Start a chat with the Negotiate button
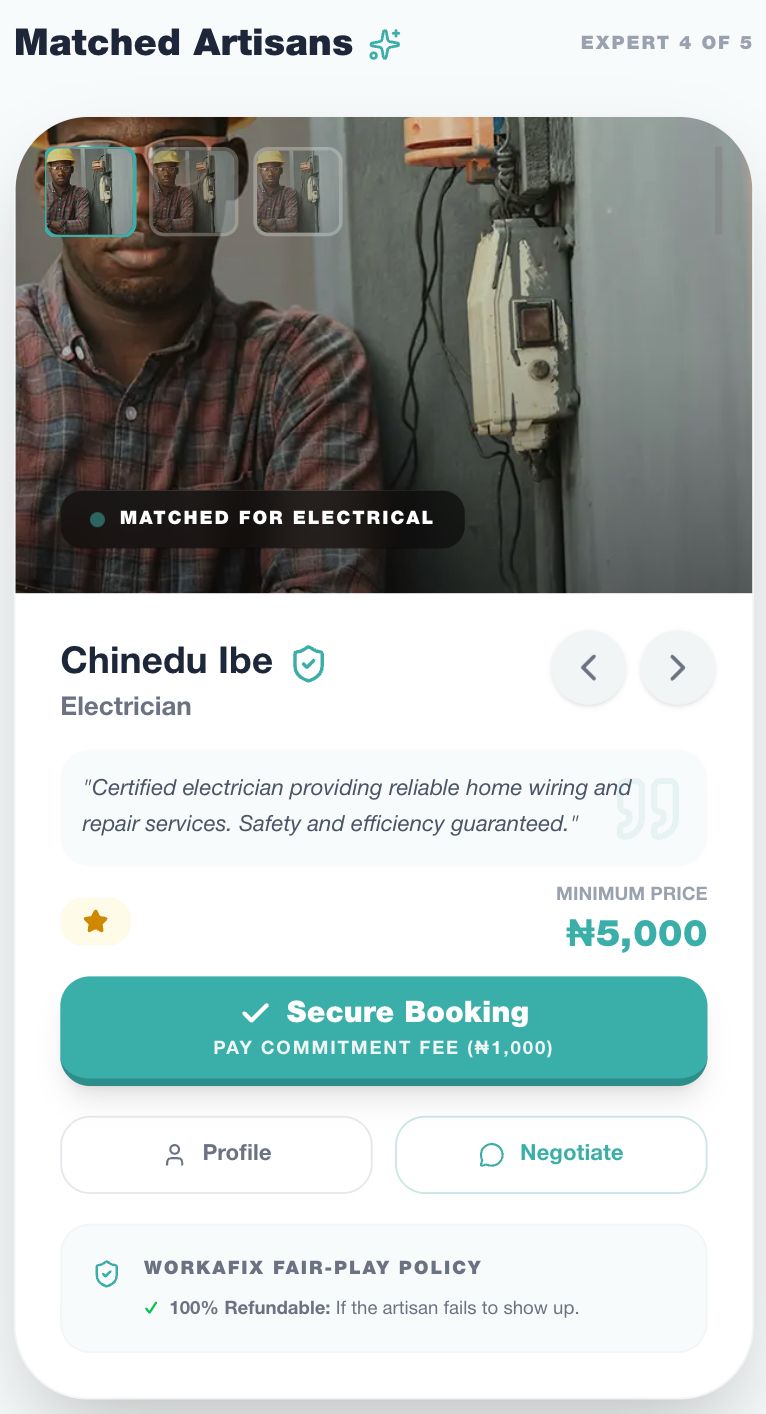766x1414 pixels. pos(551,1154)
